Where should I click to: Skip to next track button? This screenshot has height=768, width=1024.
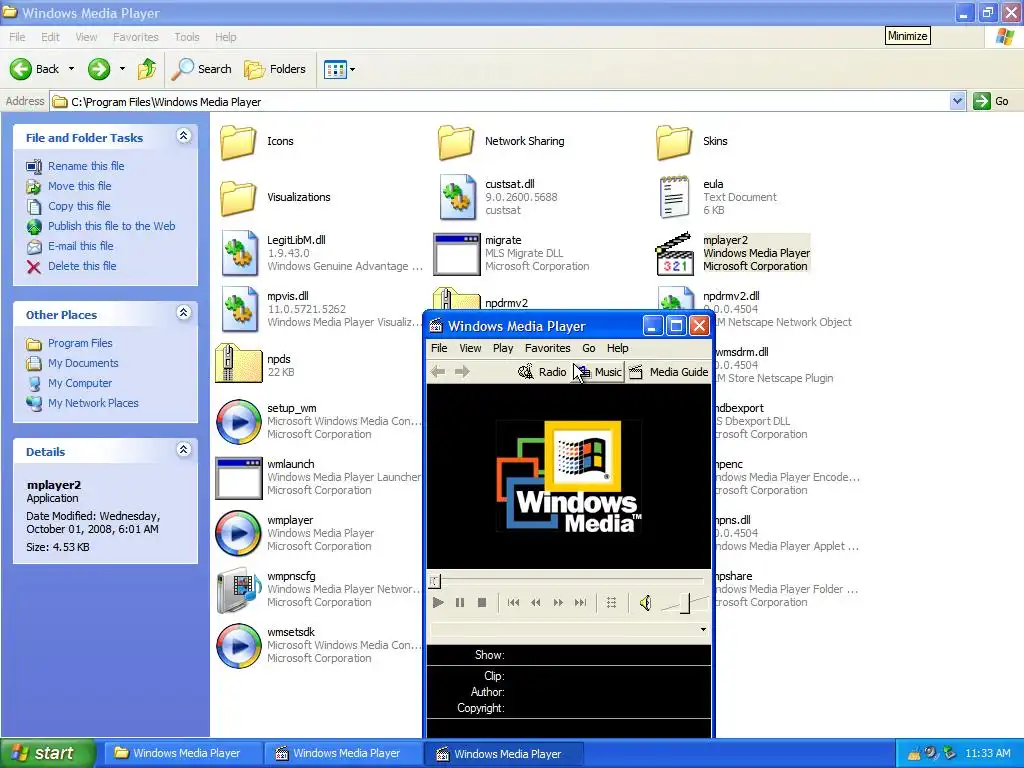point(580,603)
